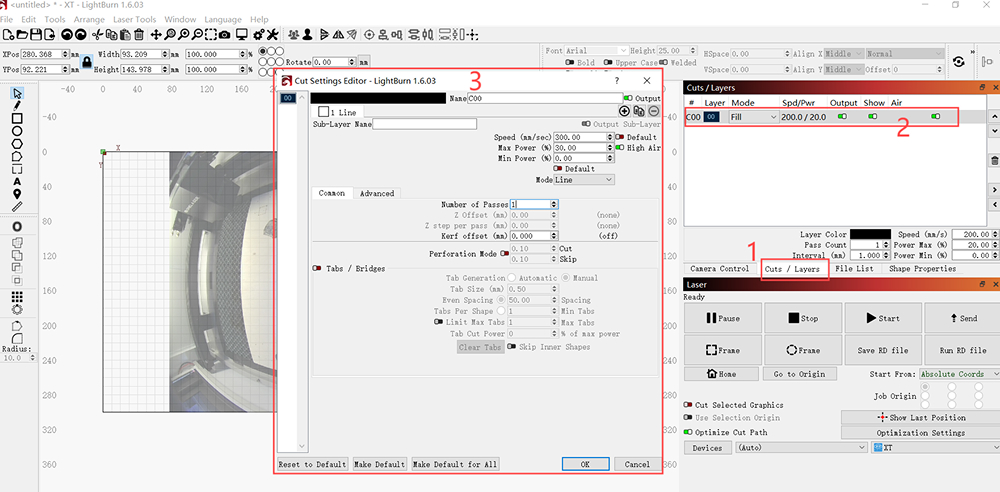
Task: Select the Rectangle tool
Action: (x=17, y=119)
